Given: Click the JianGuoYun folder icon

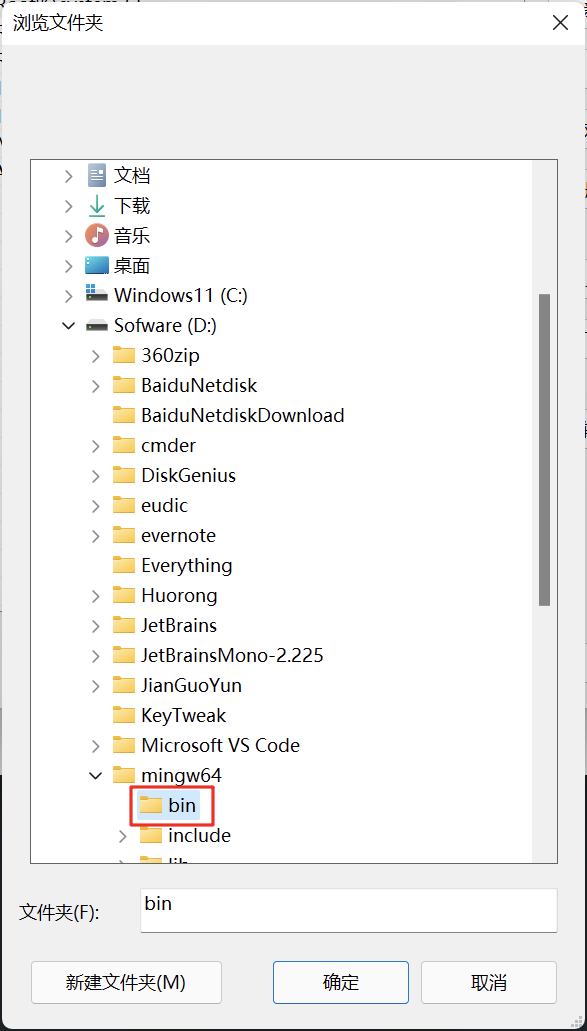Looking at the screenshot, I should point(124,685).
